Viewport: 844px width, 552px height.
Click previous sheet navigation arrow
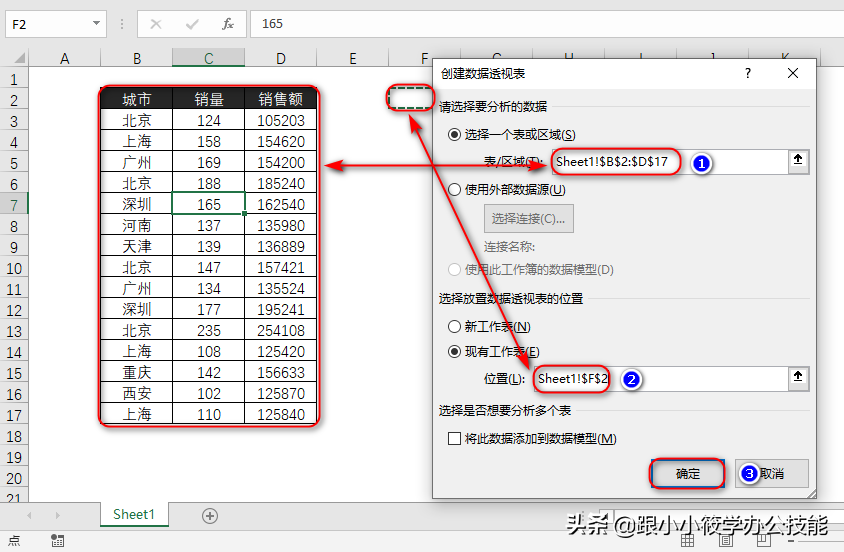click(x=29, y=515)
